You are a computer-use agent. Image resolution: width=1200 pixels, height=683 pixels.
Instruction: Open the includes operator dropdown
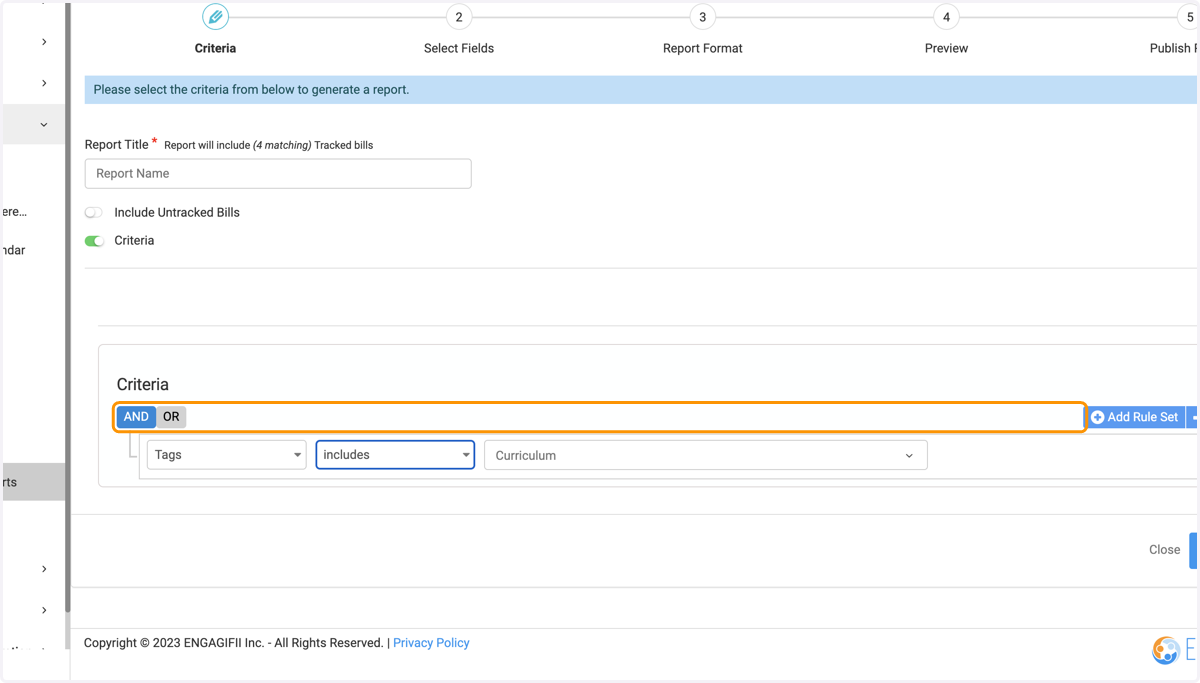coord(395,455)
